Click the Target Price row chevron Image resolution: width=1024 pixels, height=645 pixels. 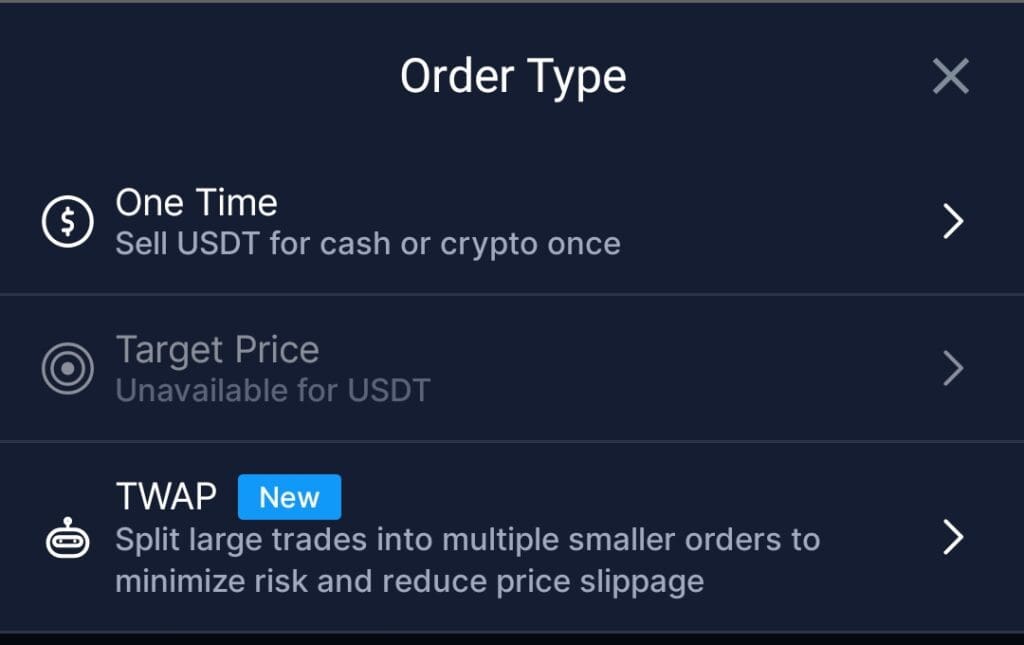953,369
